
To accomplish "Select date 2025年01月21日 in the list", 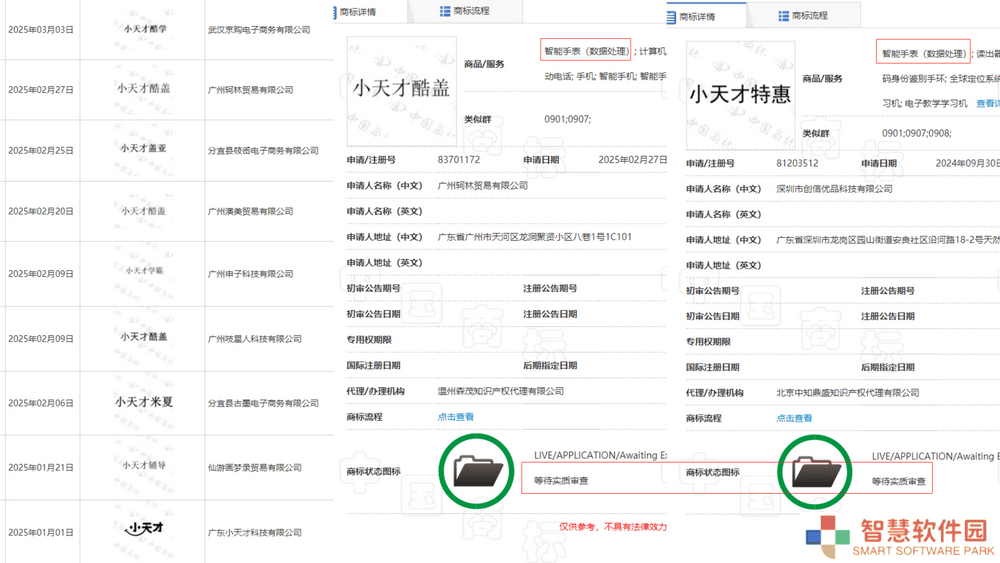I will click(x=41, y=467).
